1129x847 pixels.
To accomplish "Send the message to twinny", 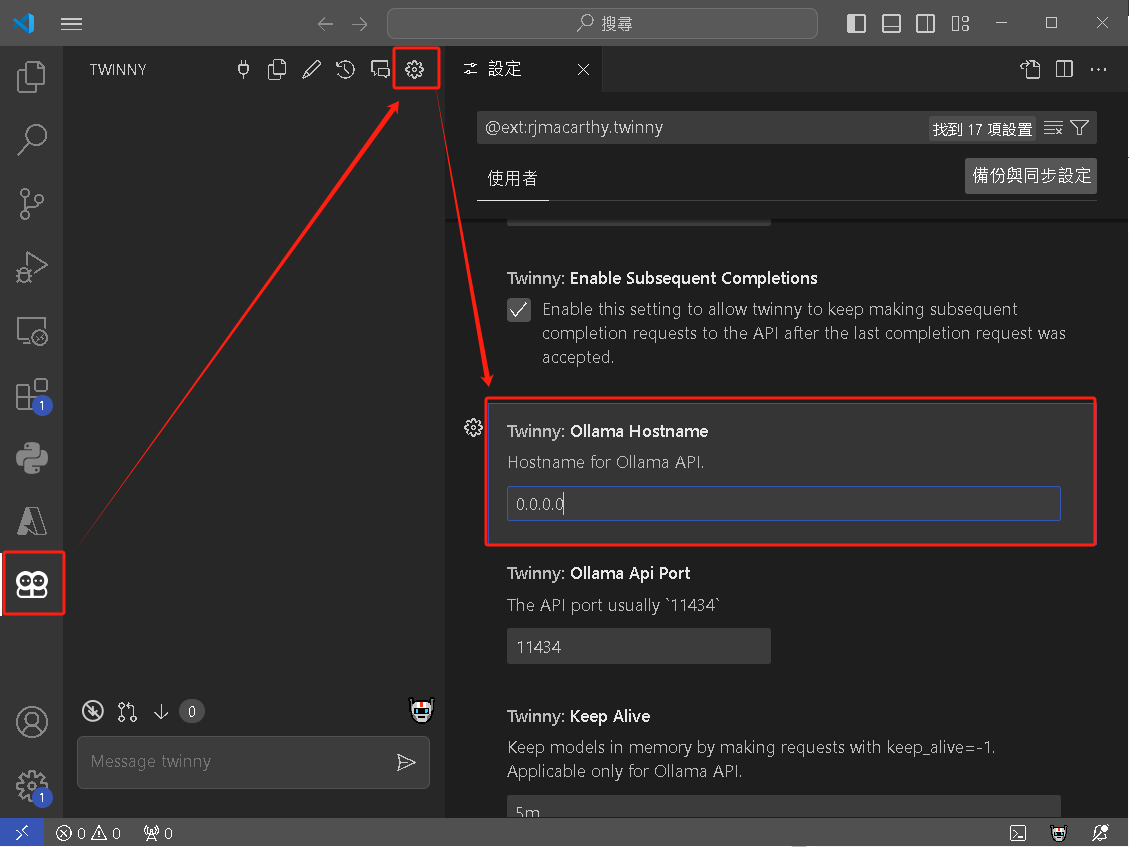I will [x=406, y=762].
